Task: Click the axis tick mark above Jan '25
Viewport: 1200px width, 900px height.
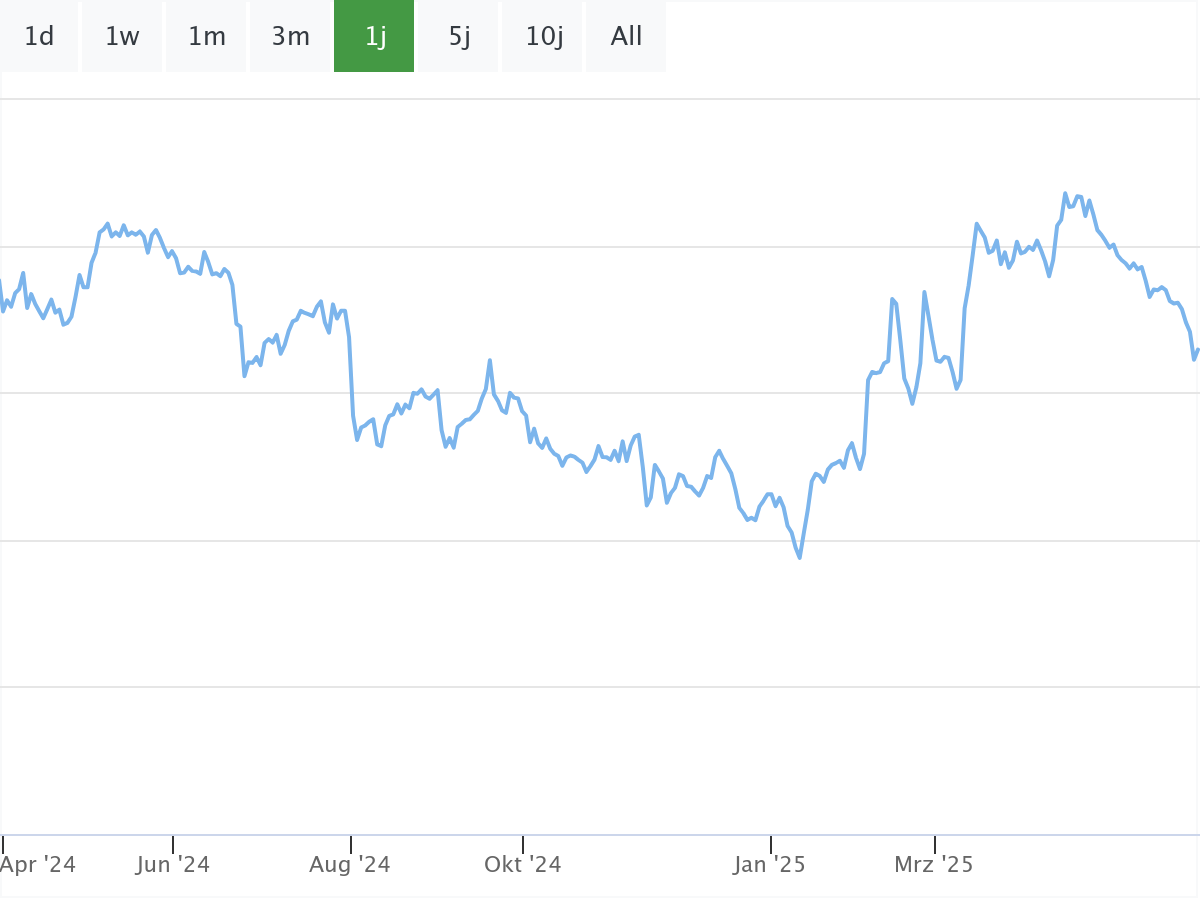Action: [x=771, y=845]
